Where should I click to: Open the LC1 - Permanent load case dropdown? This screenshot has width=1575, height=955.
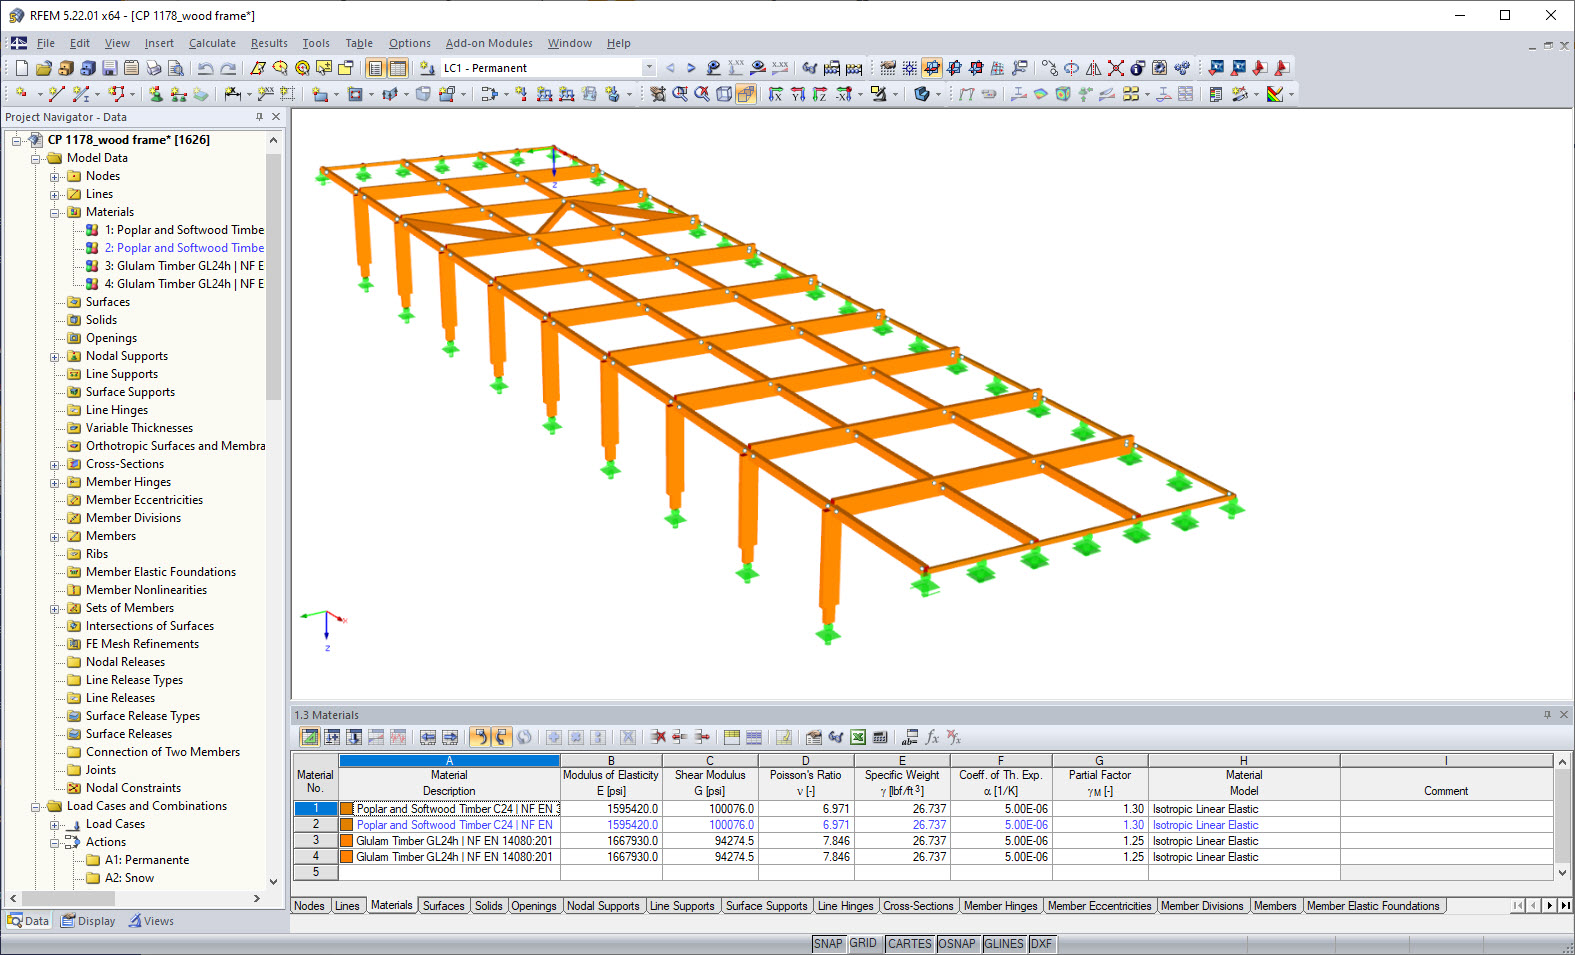pyautogui.click(x=649, y=68)
